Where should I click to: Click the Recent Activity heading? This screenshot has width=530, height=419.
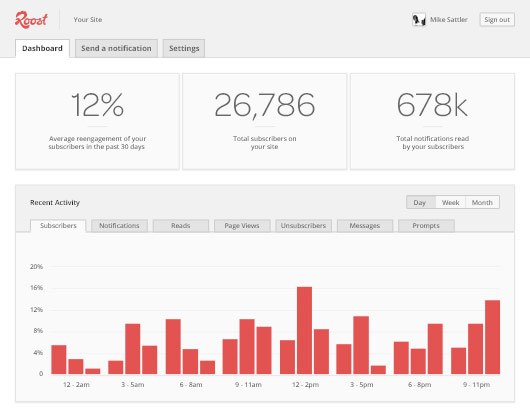(x=55, y=202)
